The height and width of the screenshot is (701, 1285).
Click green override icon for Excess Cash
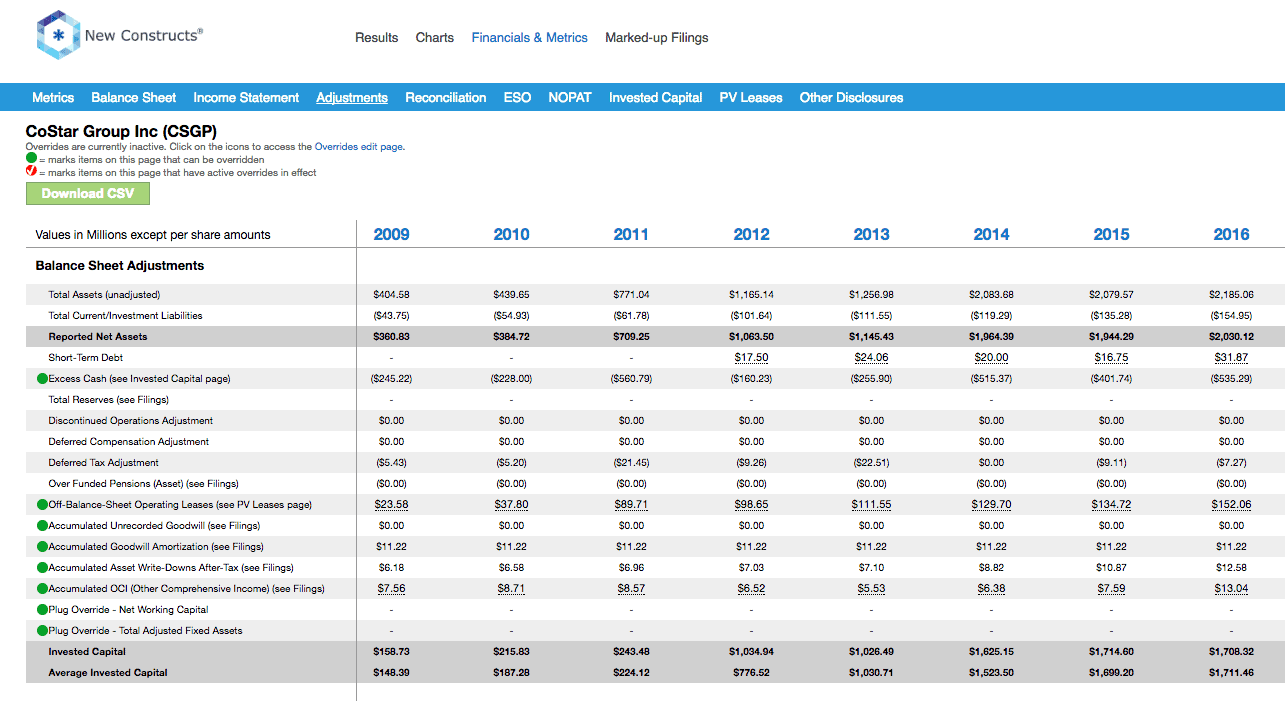(42, 379)
